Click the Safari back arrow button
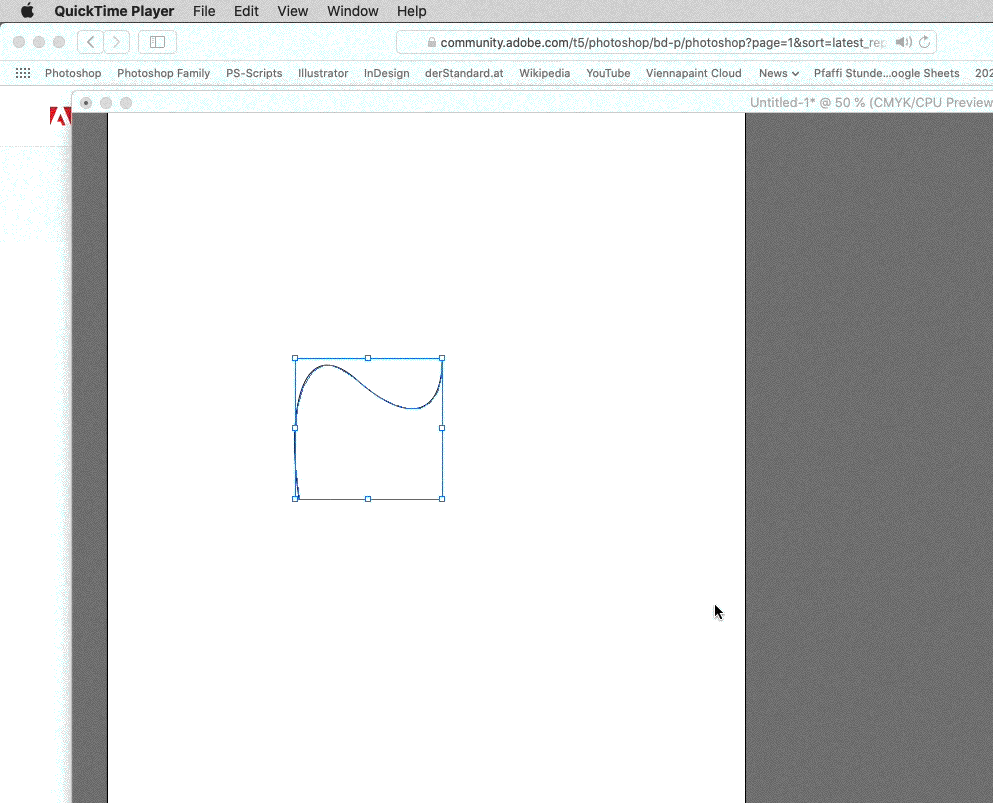Image resolution: width=993 pixels, height=803 pixels. point(91,42)
